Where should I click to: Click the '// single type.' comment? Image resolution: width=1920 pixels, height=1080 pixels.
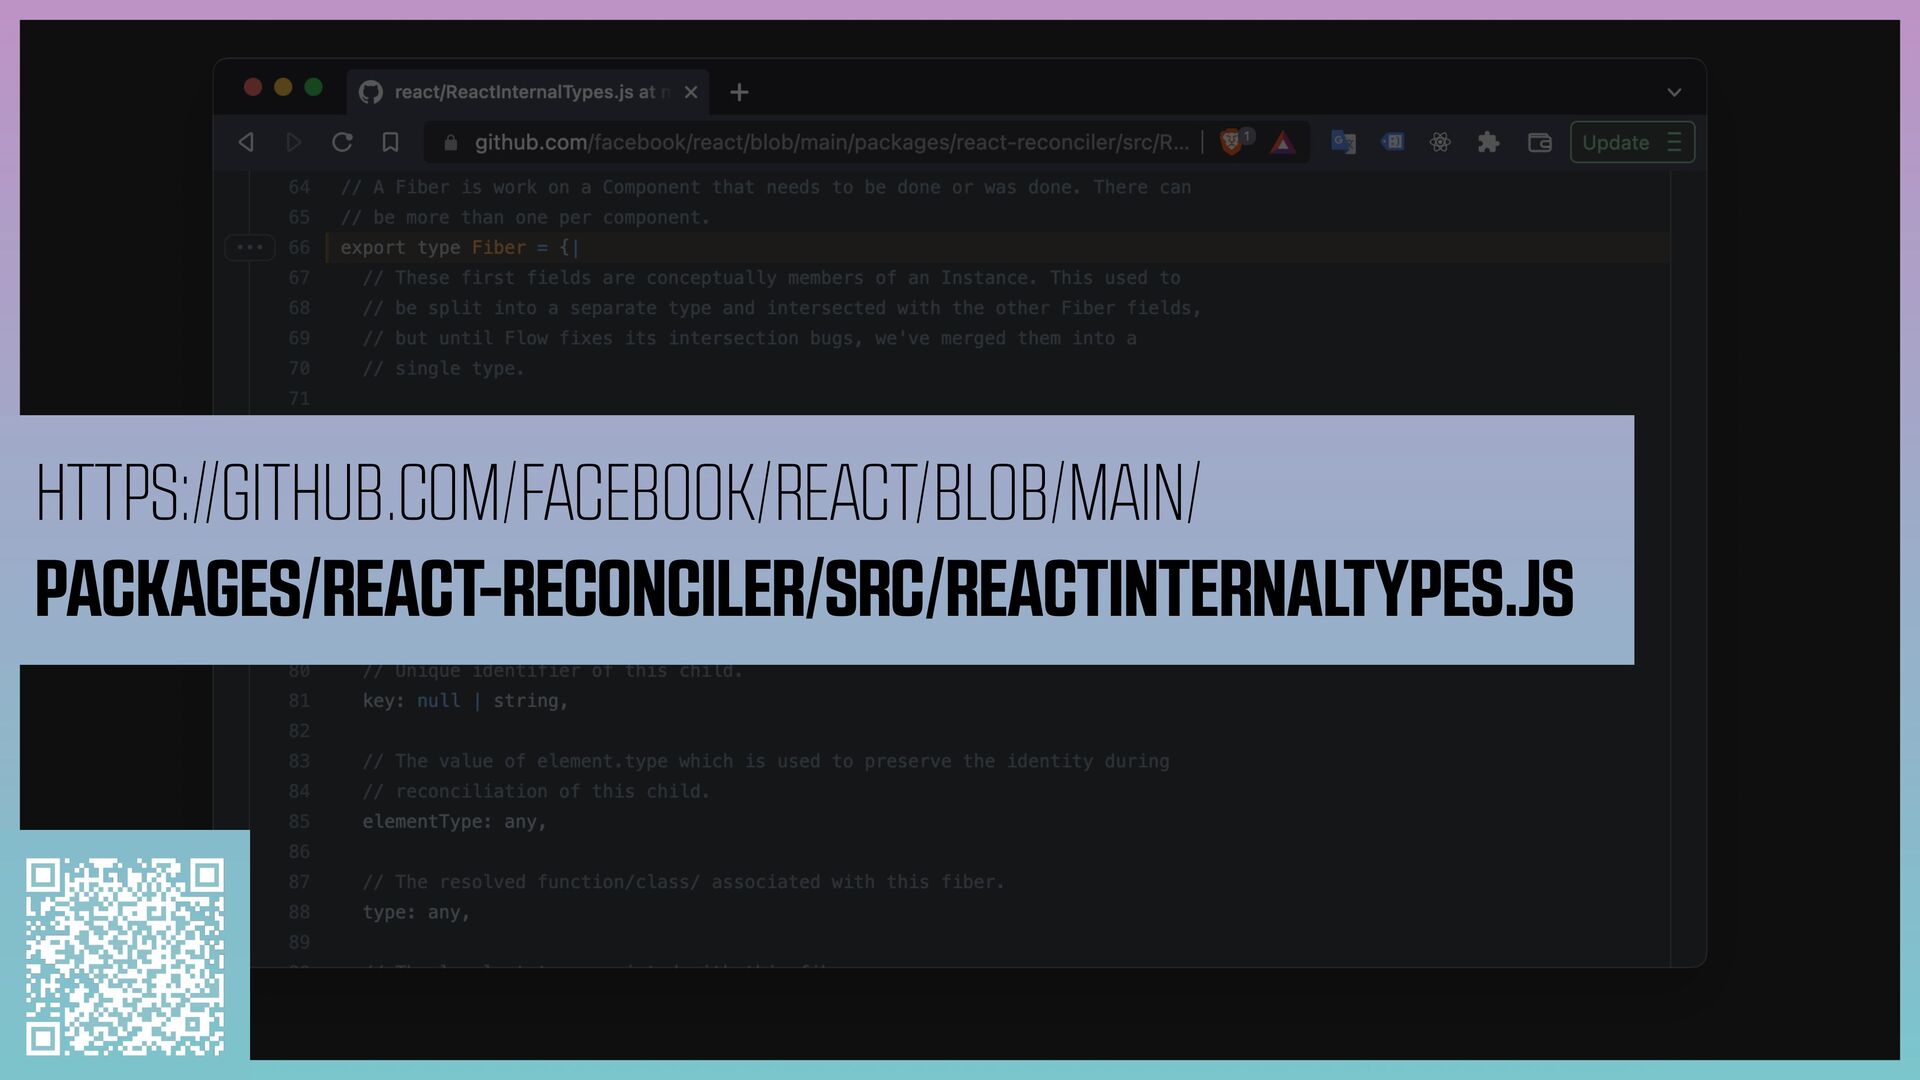pos(443,368)
